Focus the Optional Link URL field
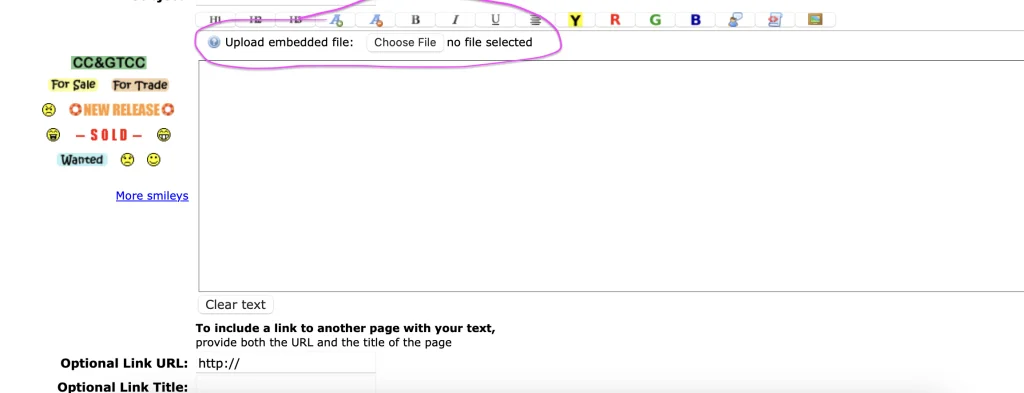 click(286, 364)
